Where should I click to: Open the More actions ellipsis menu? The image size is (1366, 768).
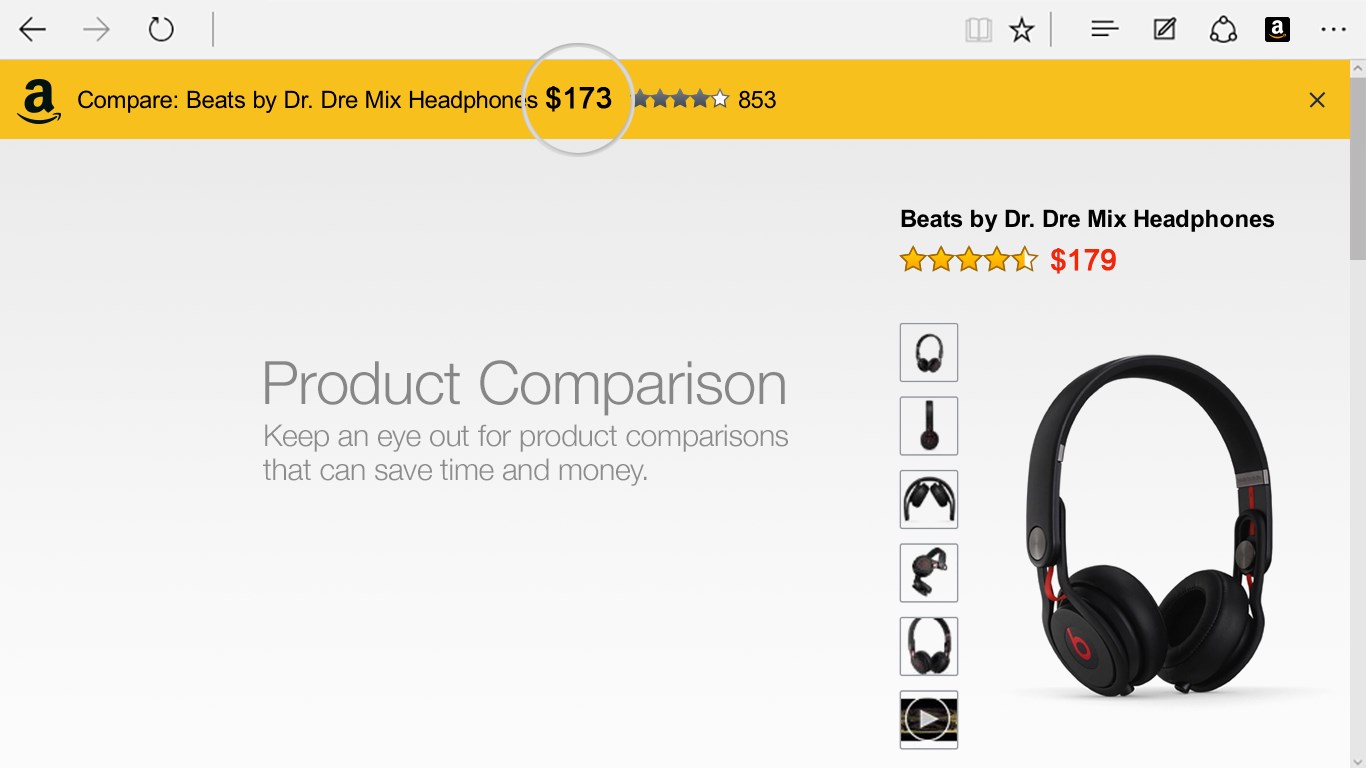pyautogui.click(x=1333, y=30)
